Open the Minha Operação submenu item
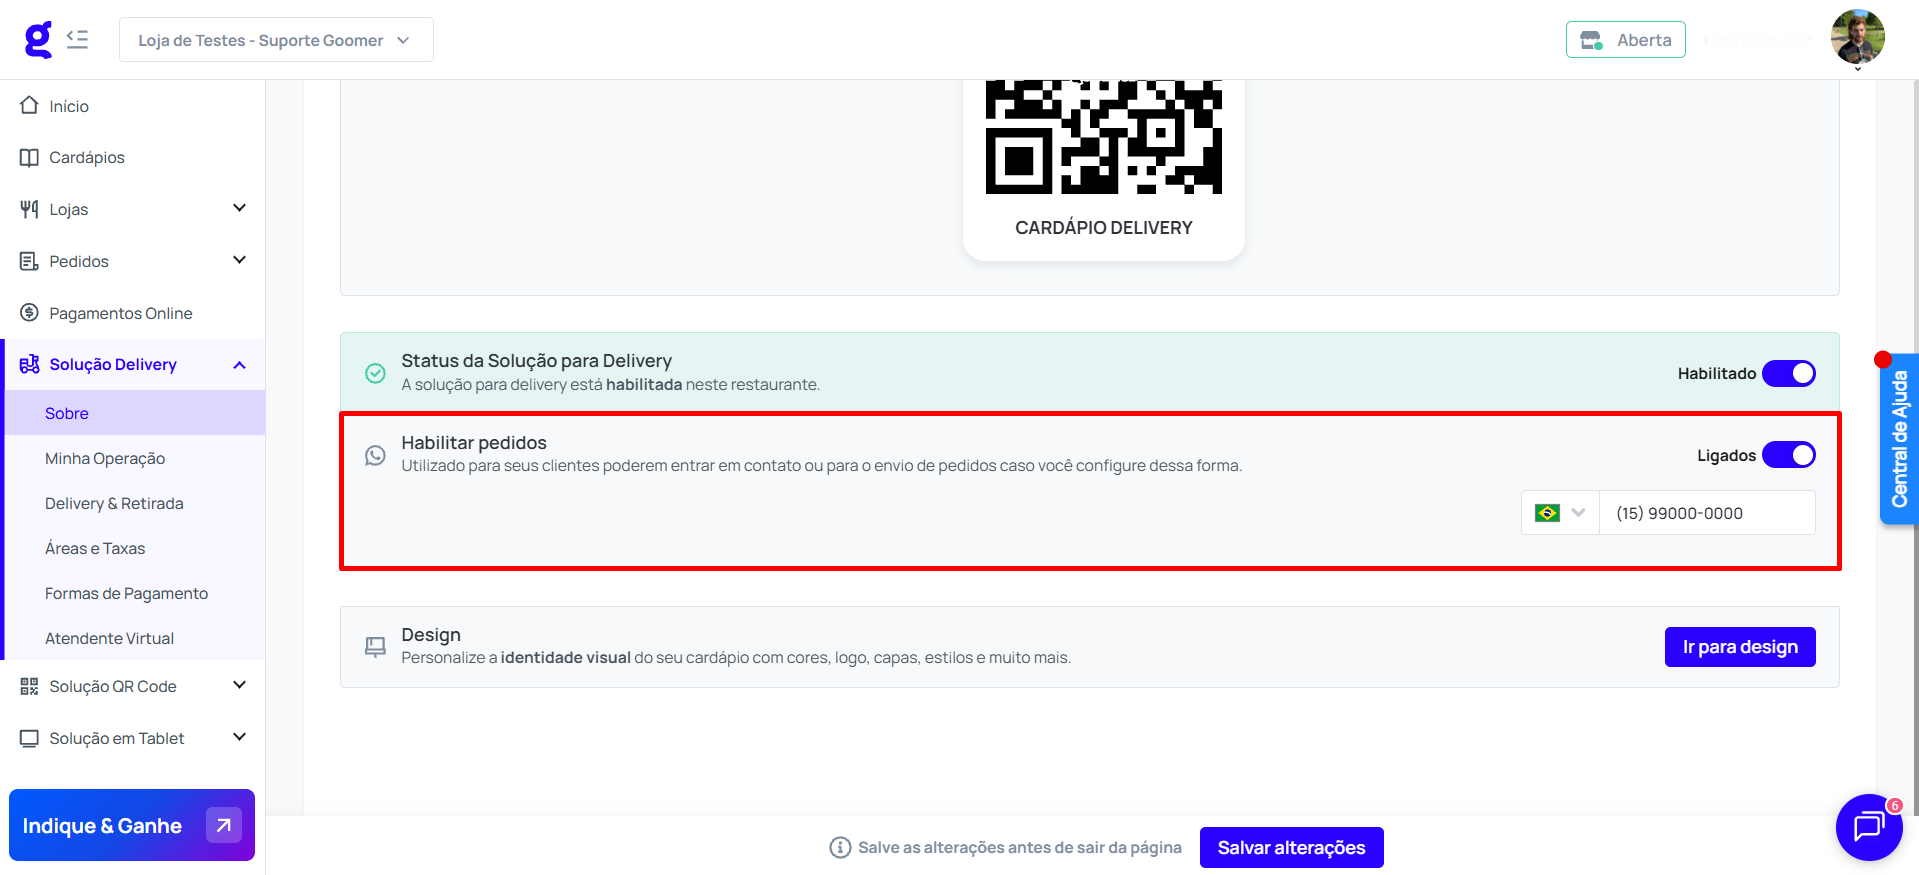 pyautogui.click(x=105, y=458)
